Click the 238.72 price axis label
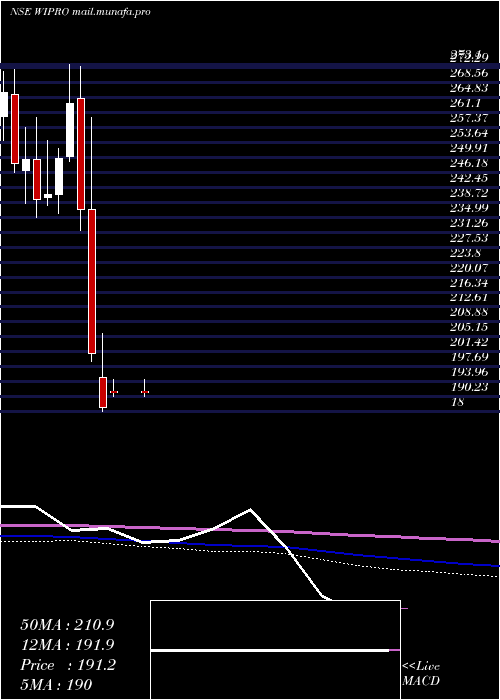This screenshot has width=500, height=700. pyautogui.click(x=469, y=193)
